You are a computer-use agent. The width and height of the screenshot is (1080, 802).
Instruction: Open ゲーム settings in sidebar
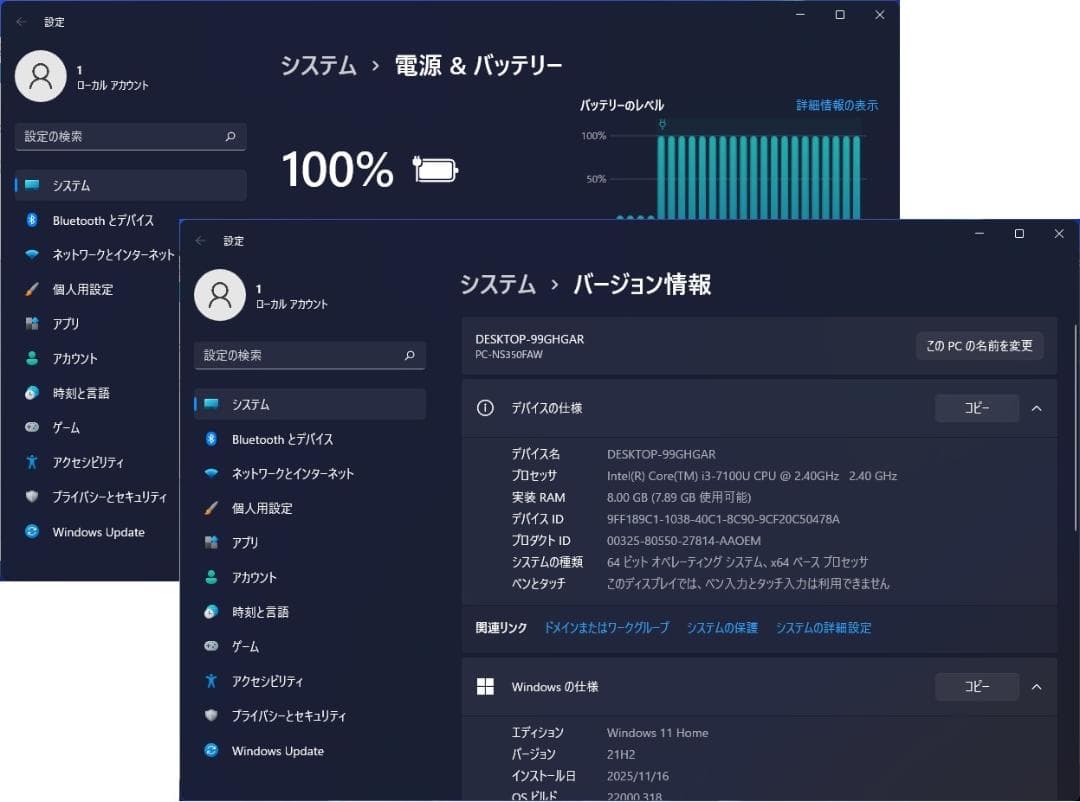(246, 646)
